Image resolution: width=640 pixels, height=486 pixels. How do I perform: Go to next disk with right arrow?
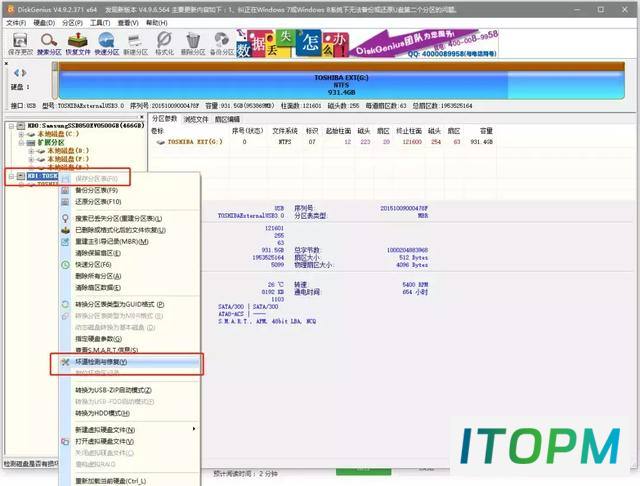(x=24, y=73)
